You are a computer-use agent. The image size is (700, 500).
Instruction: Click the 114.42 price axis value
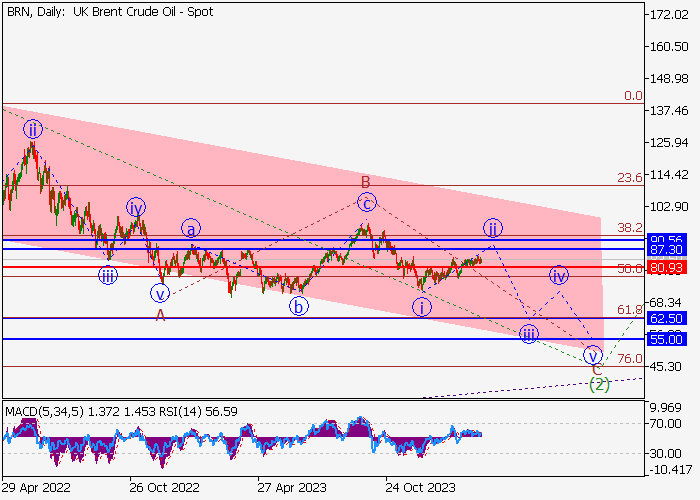669,175
